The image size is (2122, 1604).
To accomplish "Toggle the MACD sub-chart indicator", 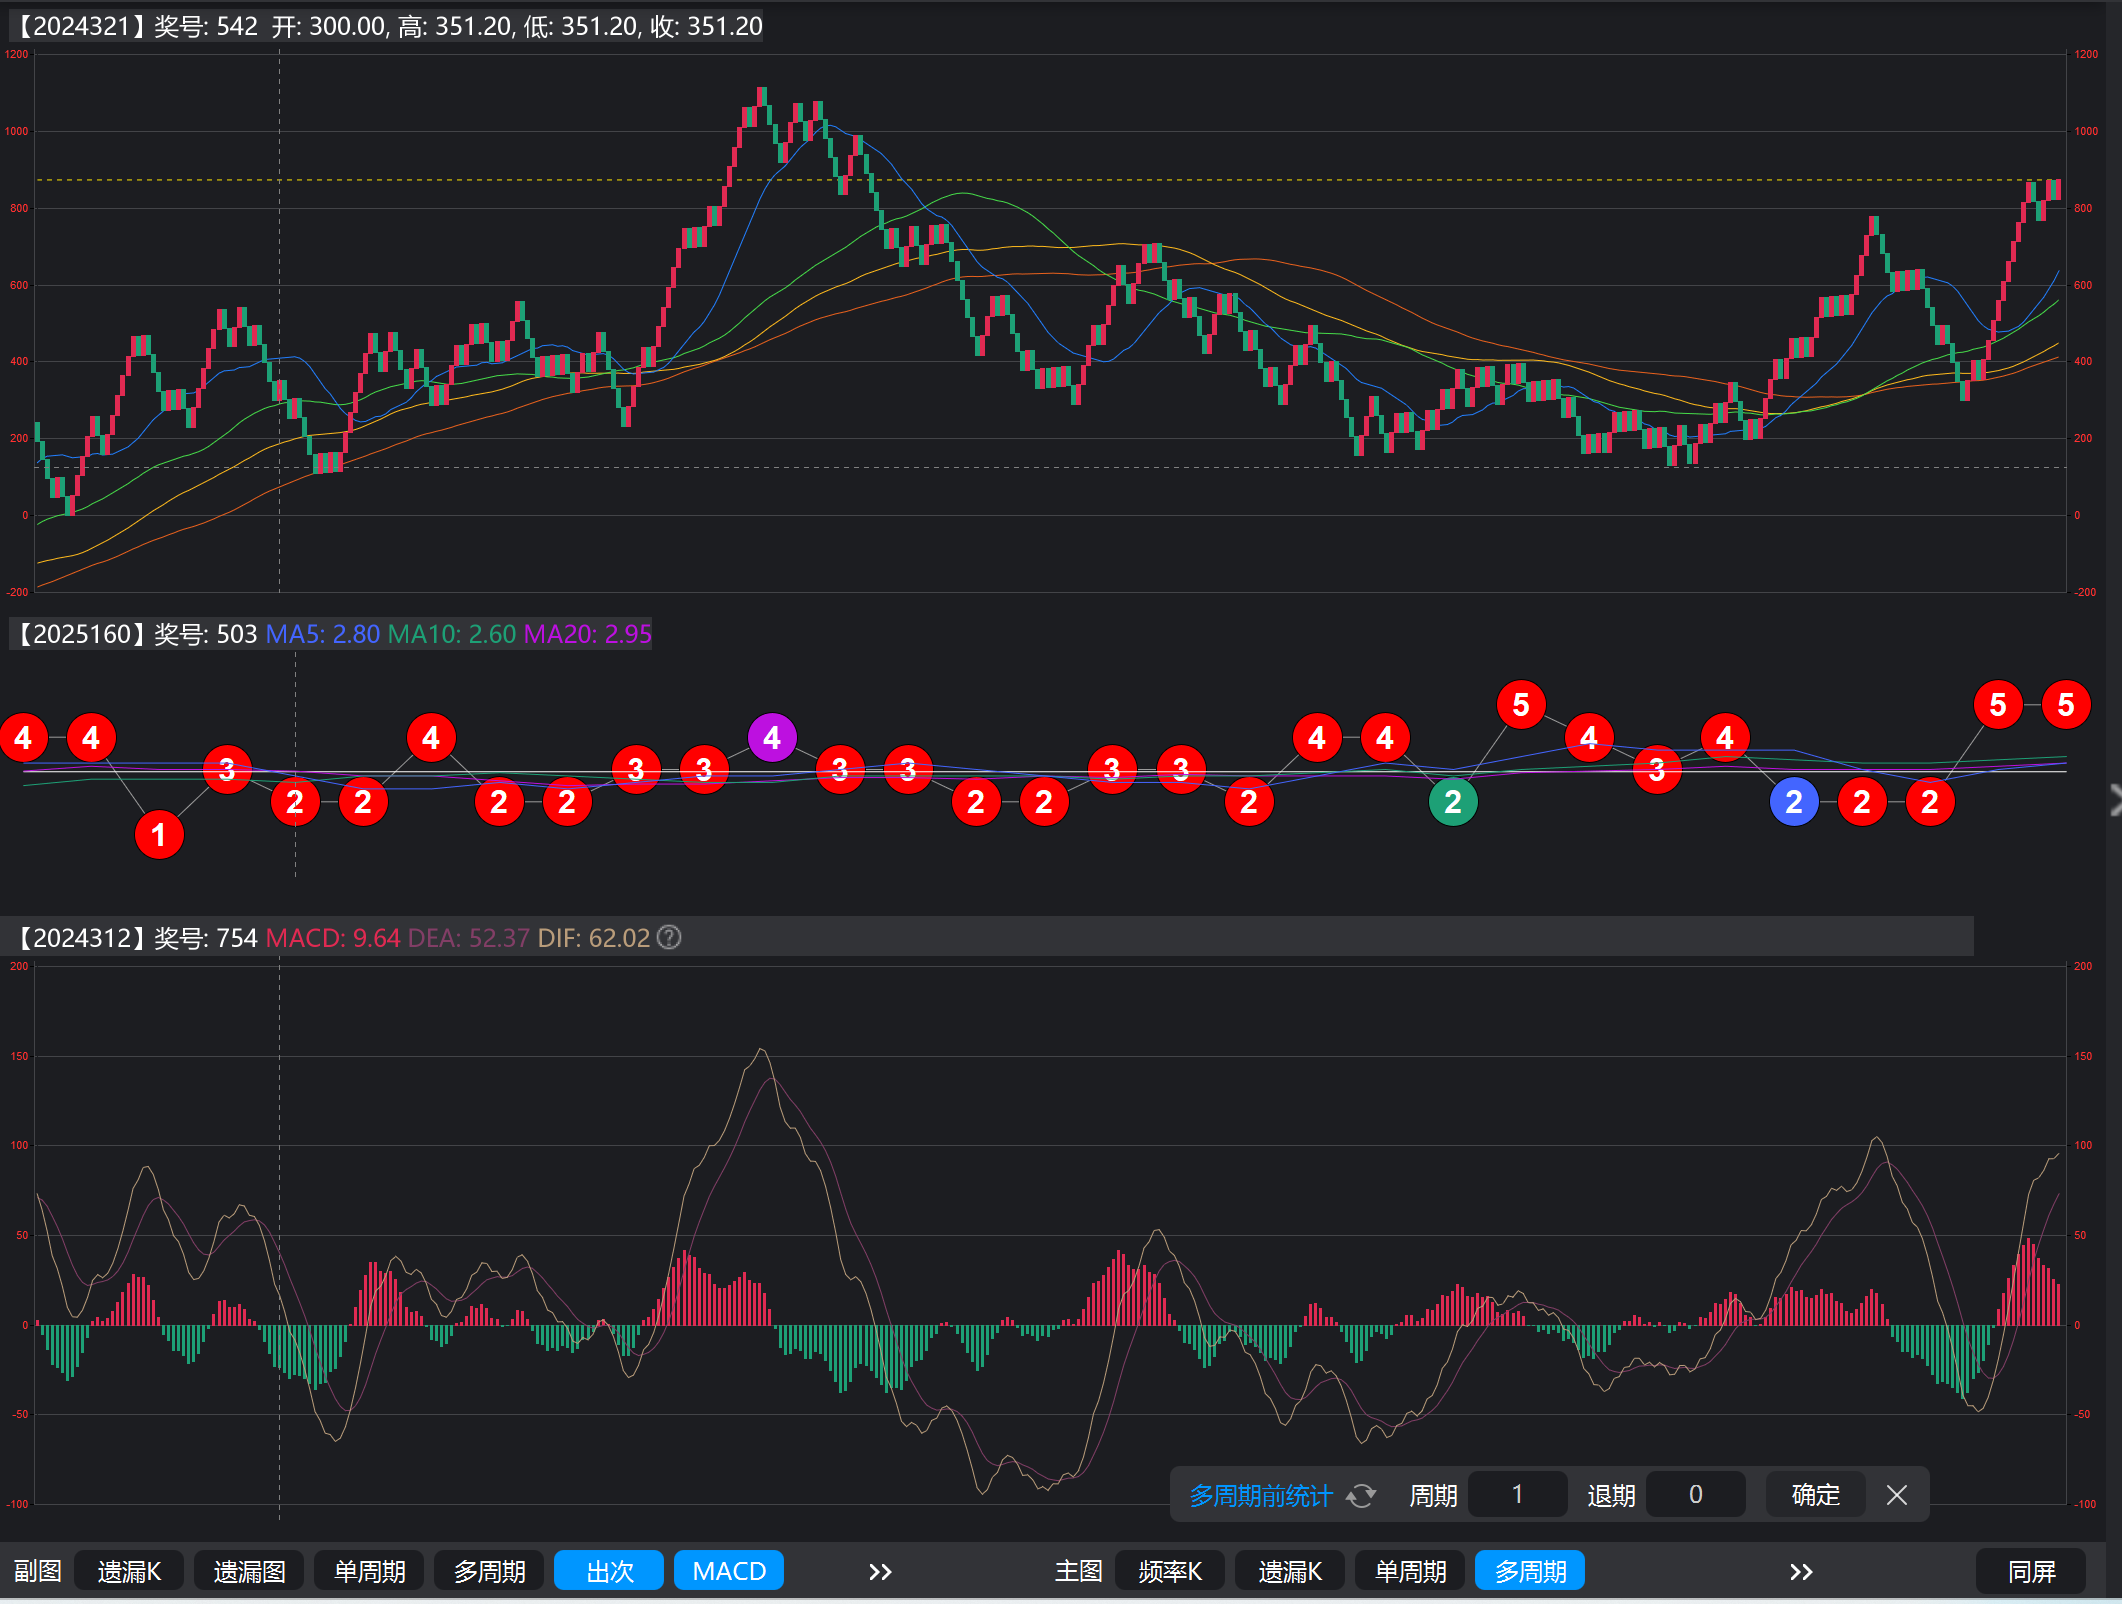I will pos(729,1571).
